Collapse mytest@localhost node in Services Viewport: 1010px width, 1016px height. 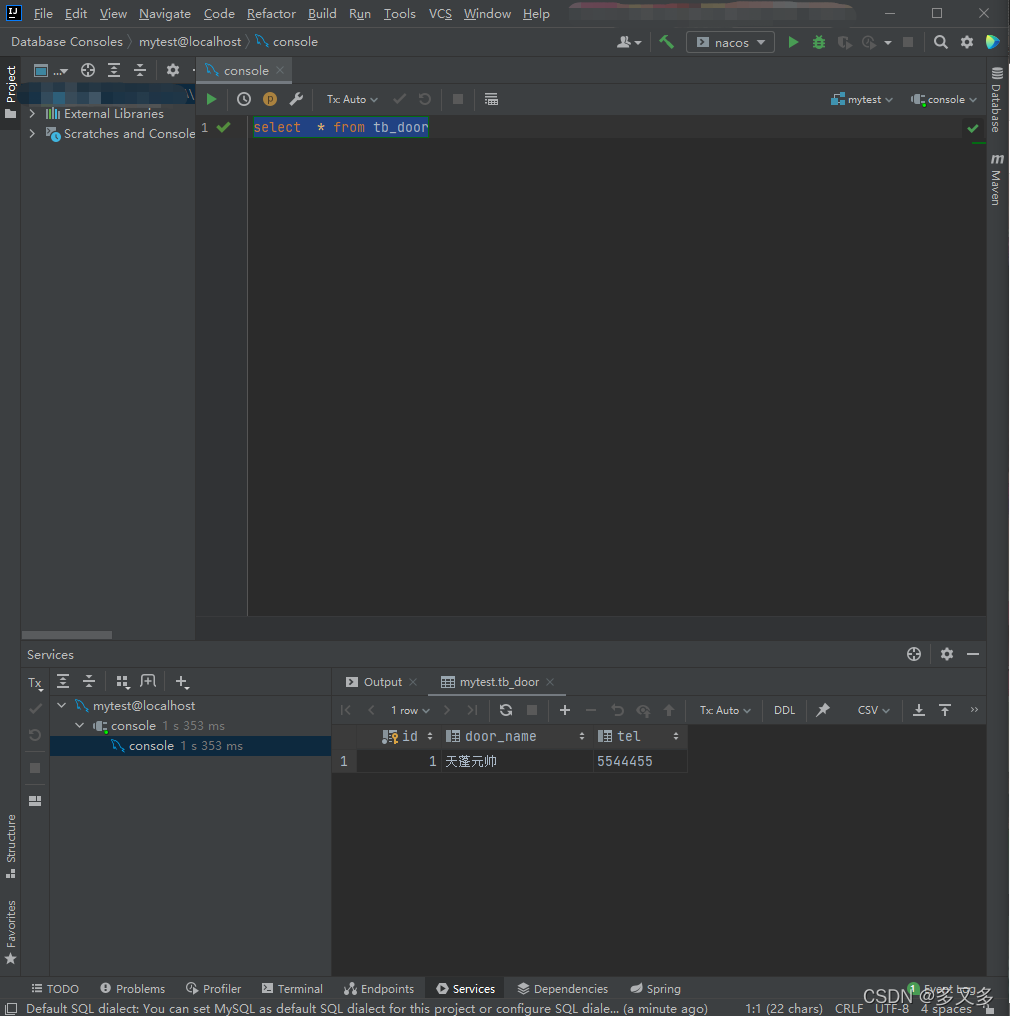pyautogui.click(x=62, y=705)
